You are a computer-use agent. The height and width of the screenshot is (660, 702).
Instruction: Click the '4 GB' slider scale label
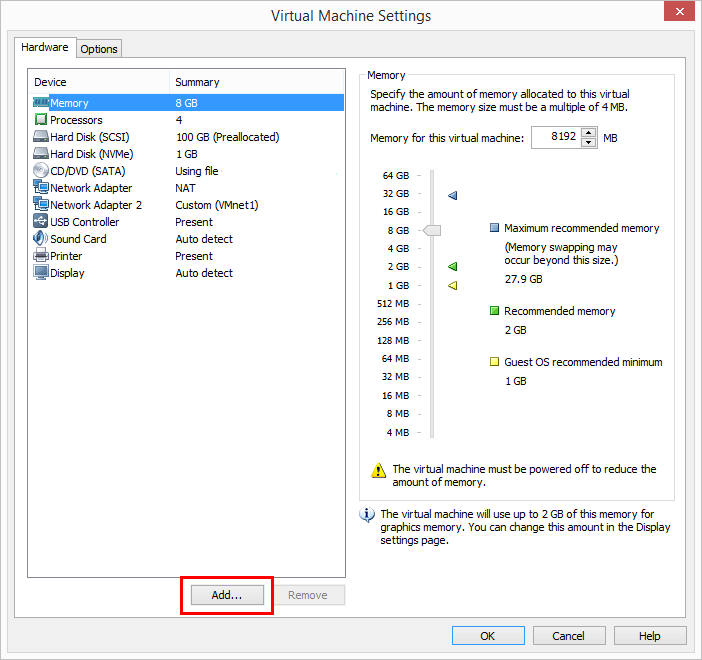click(398, 249)
